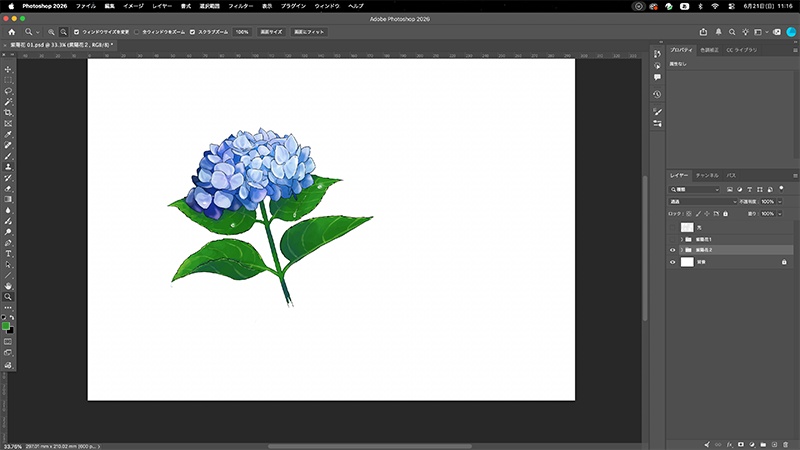Open the レイヤー menu

(162, 6)
